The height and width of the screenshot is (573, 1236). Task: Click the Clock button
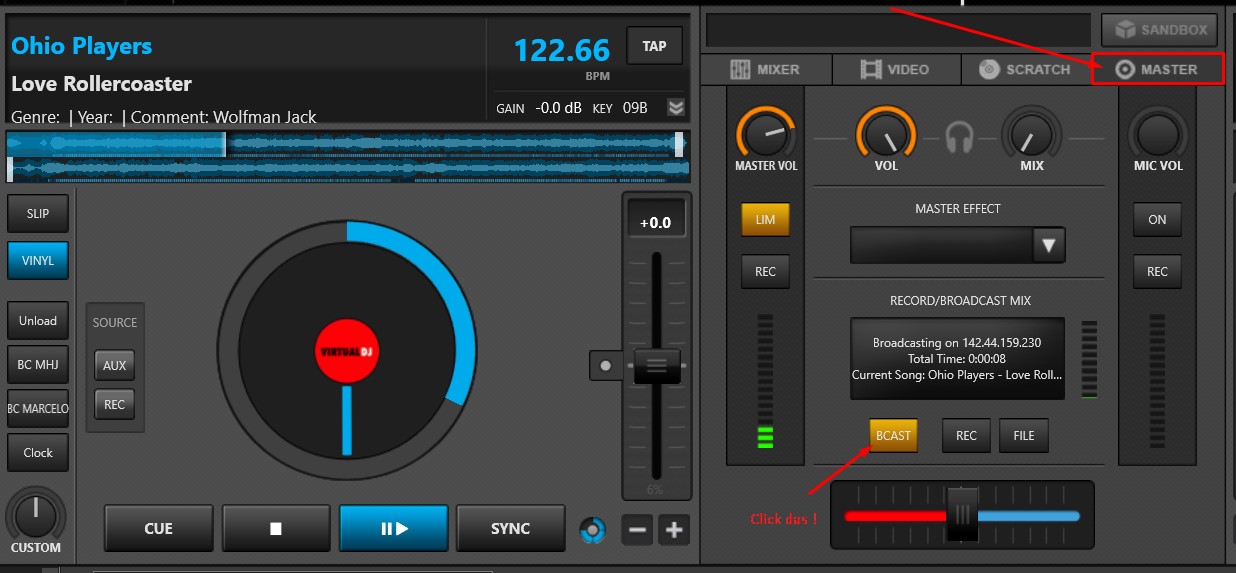(x=38, y=453)
